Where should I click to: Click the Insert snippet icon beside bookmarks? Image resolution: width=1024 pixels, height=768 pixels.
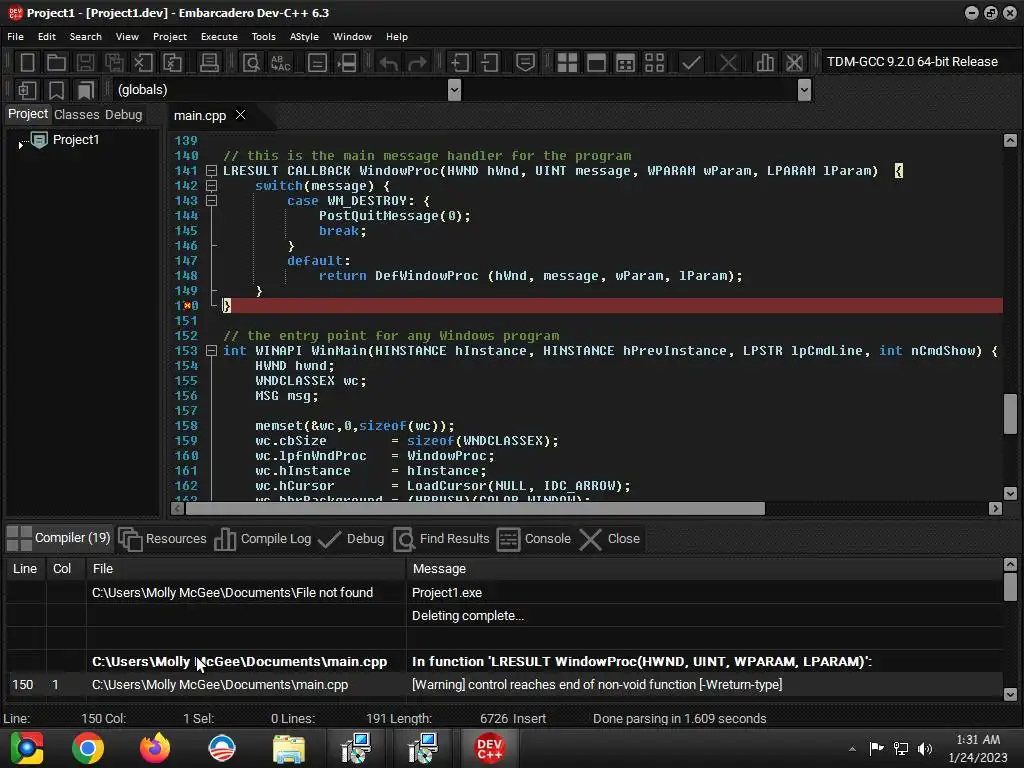pos(27,90)
